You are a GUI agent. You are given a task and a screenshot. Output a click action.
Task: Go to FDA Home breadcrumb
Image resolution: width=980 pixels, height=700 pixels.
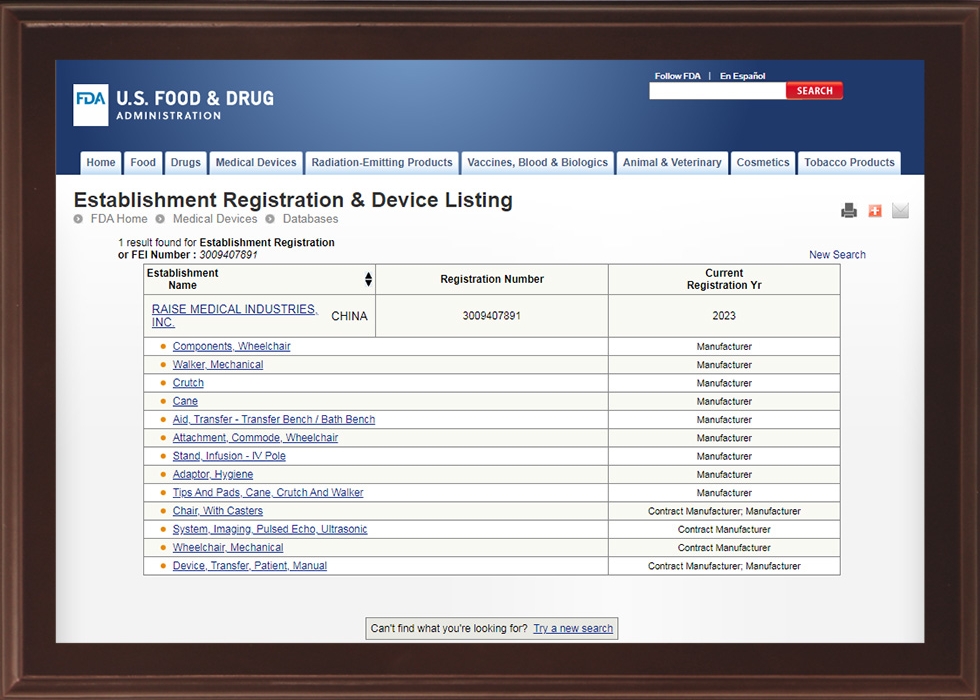(119, 219)
